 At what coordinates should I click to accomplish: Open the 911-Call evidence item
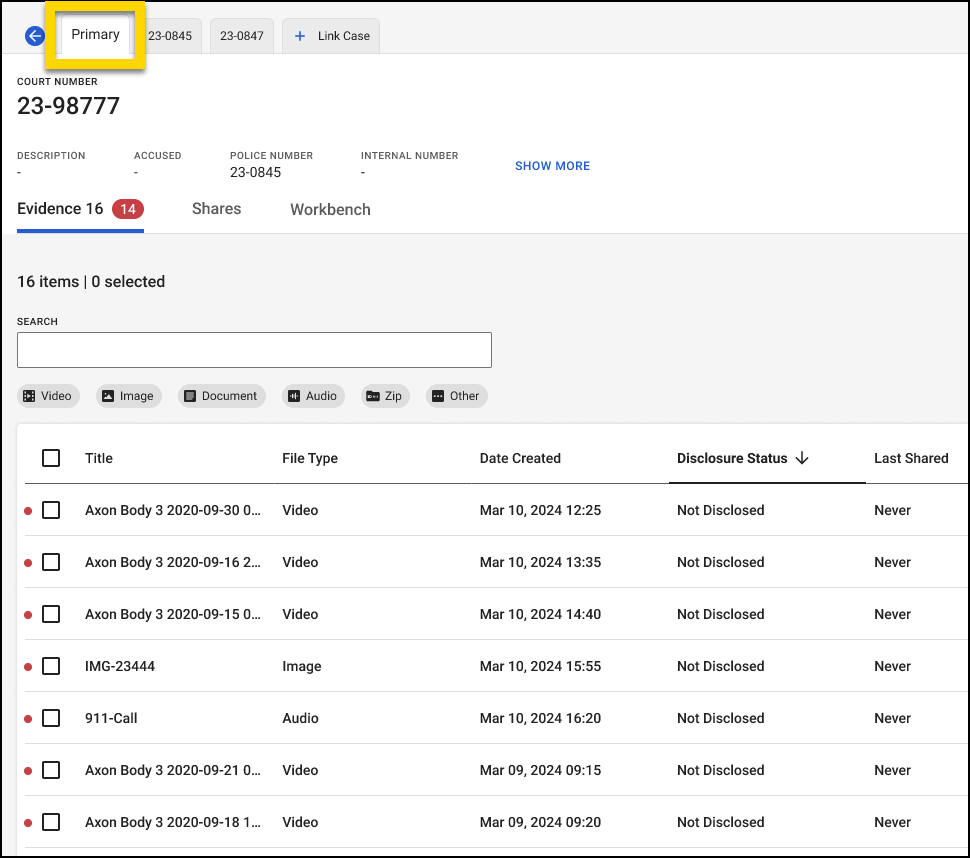coord(111,718)
